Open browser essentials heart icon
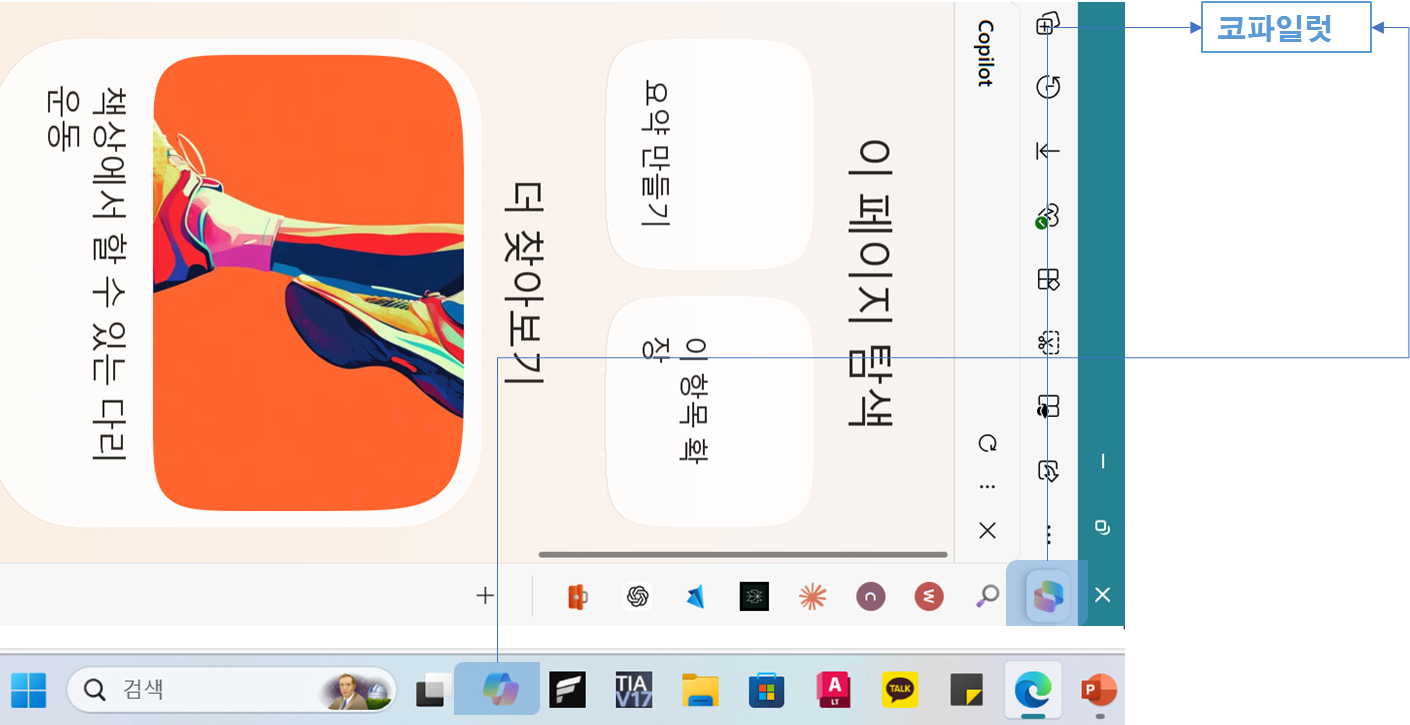 point(1047,216)
